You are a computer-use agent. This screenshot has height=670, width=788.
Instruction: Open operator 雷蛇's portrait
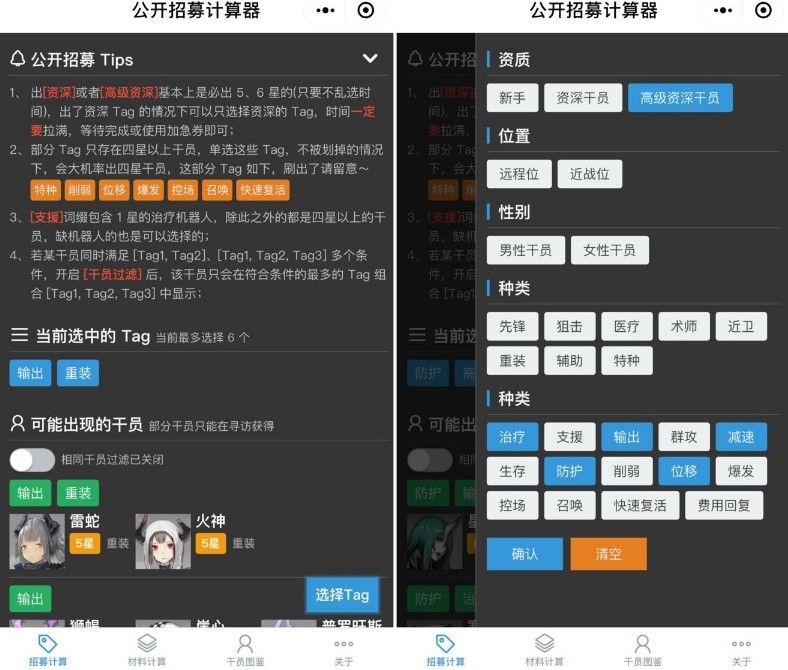point(38,542)
